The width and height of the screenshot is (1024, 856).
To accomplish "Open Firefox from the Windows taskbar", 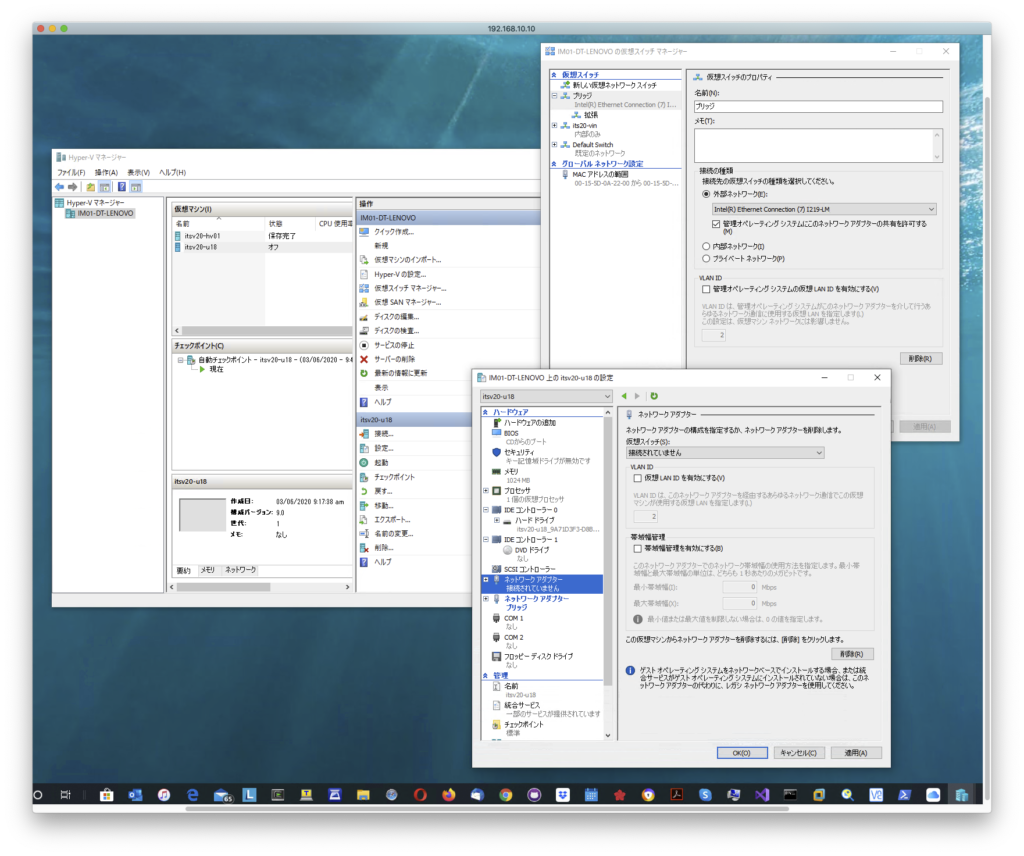I will (x=448, y=795).
